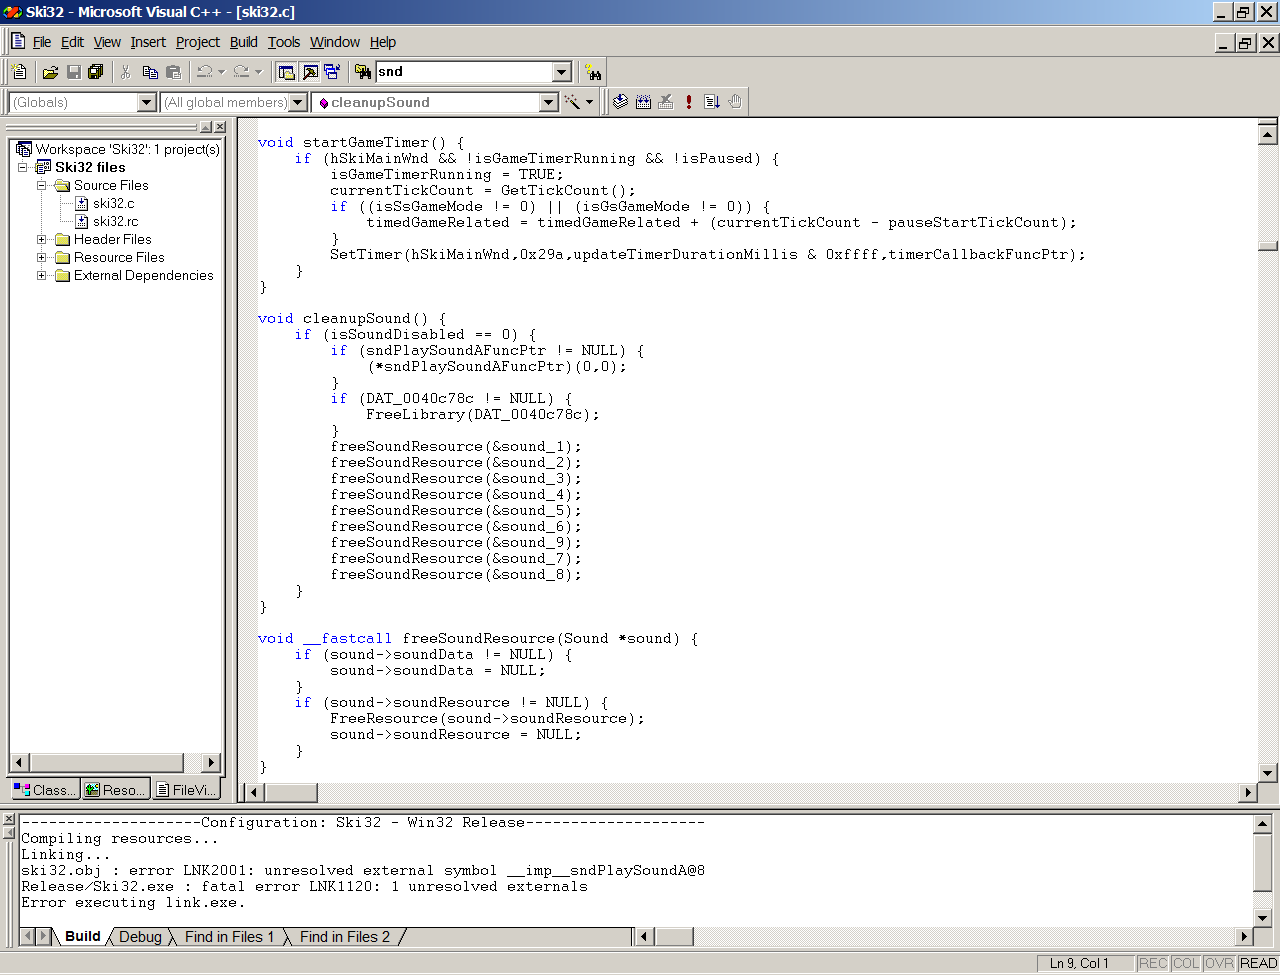Click the Open file toolbar icon
The width and height of the screenshot is (1280, 975).
(50, 72)
